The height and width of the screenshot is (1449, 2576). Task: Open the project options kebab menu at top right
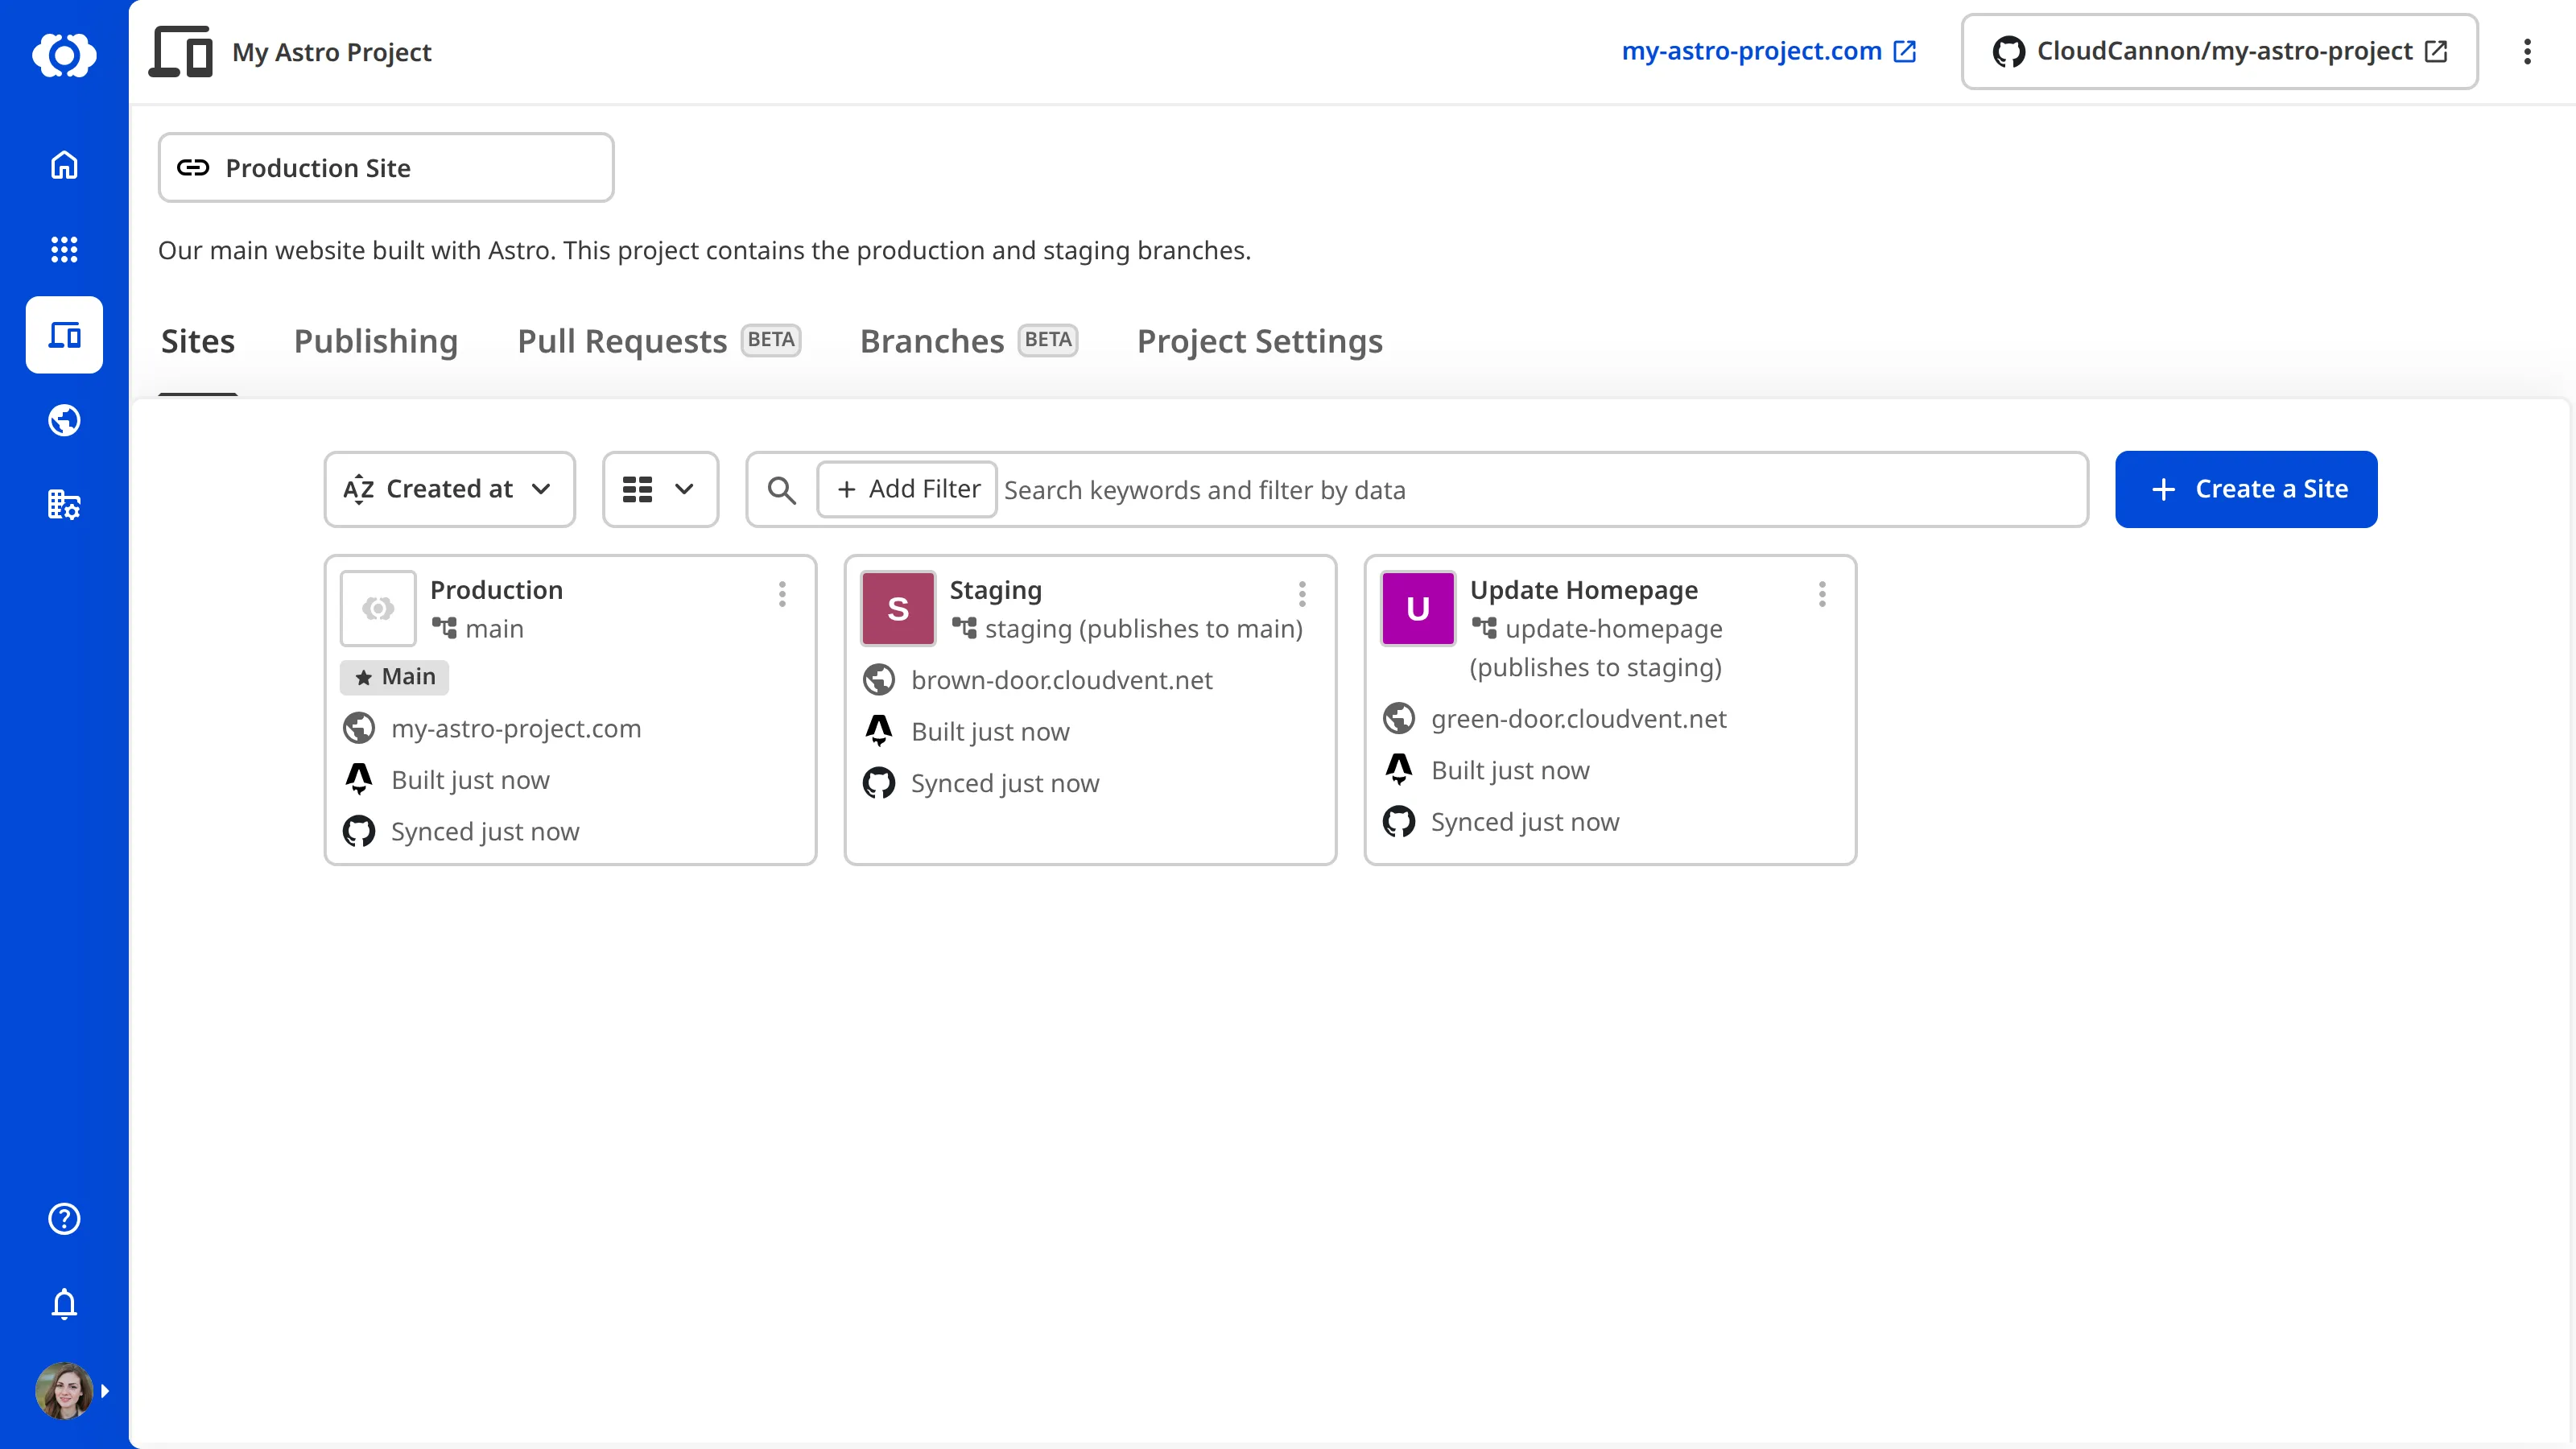[2527, 52]
